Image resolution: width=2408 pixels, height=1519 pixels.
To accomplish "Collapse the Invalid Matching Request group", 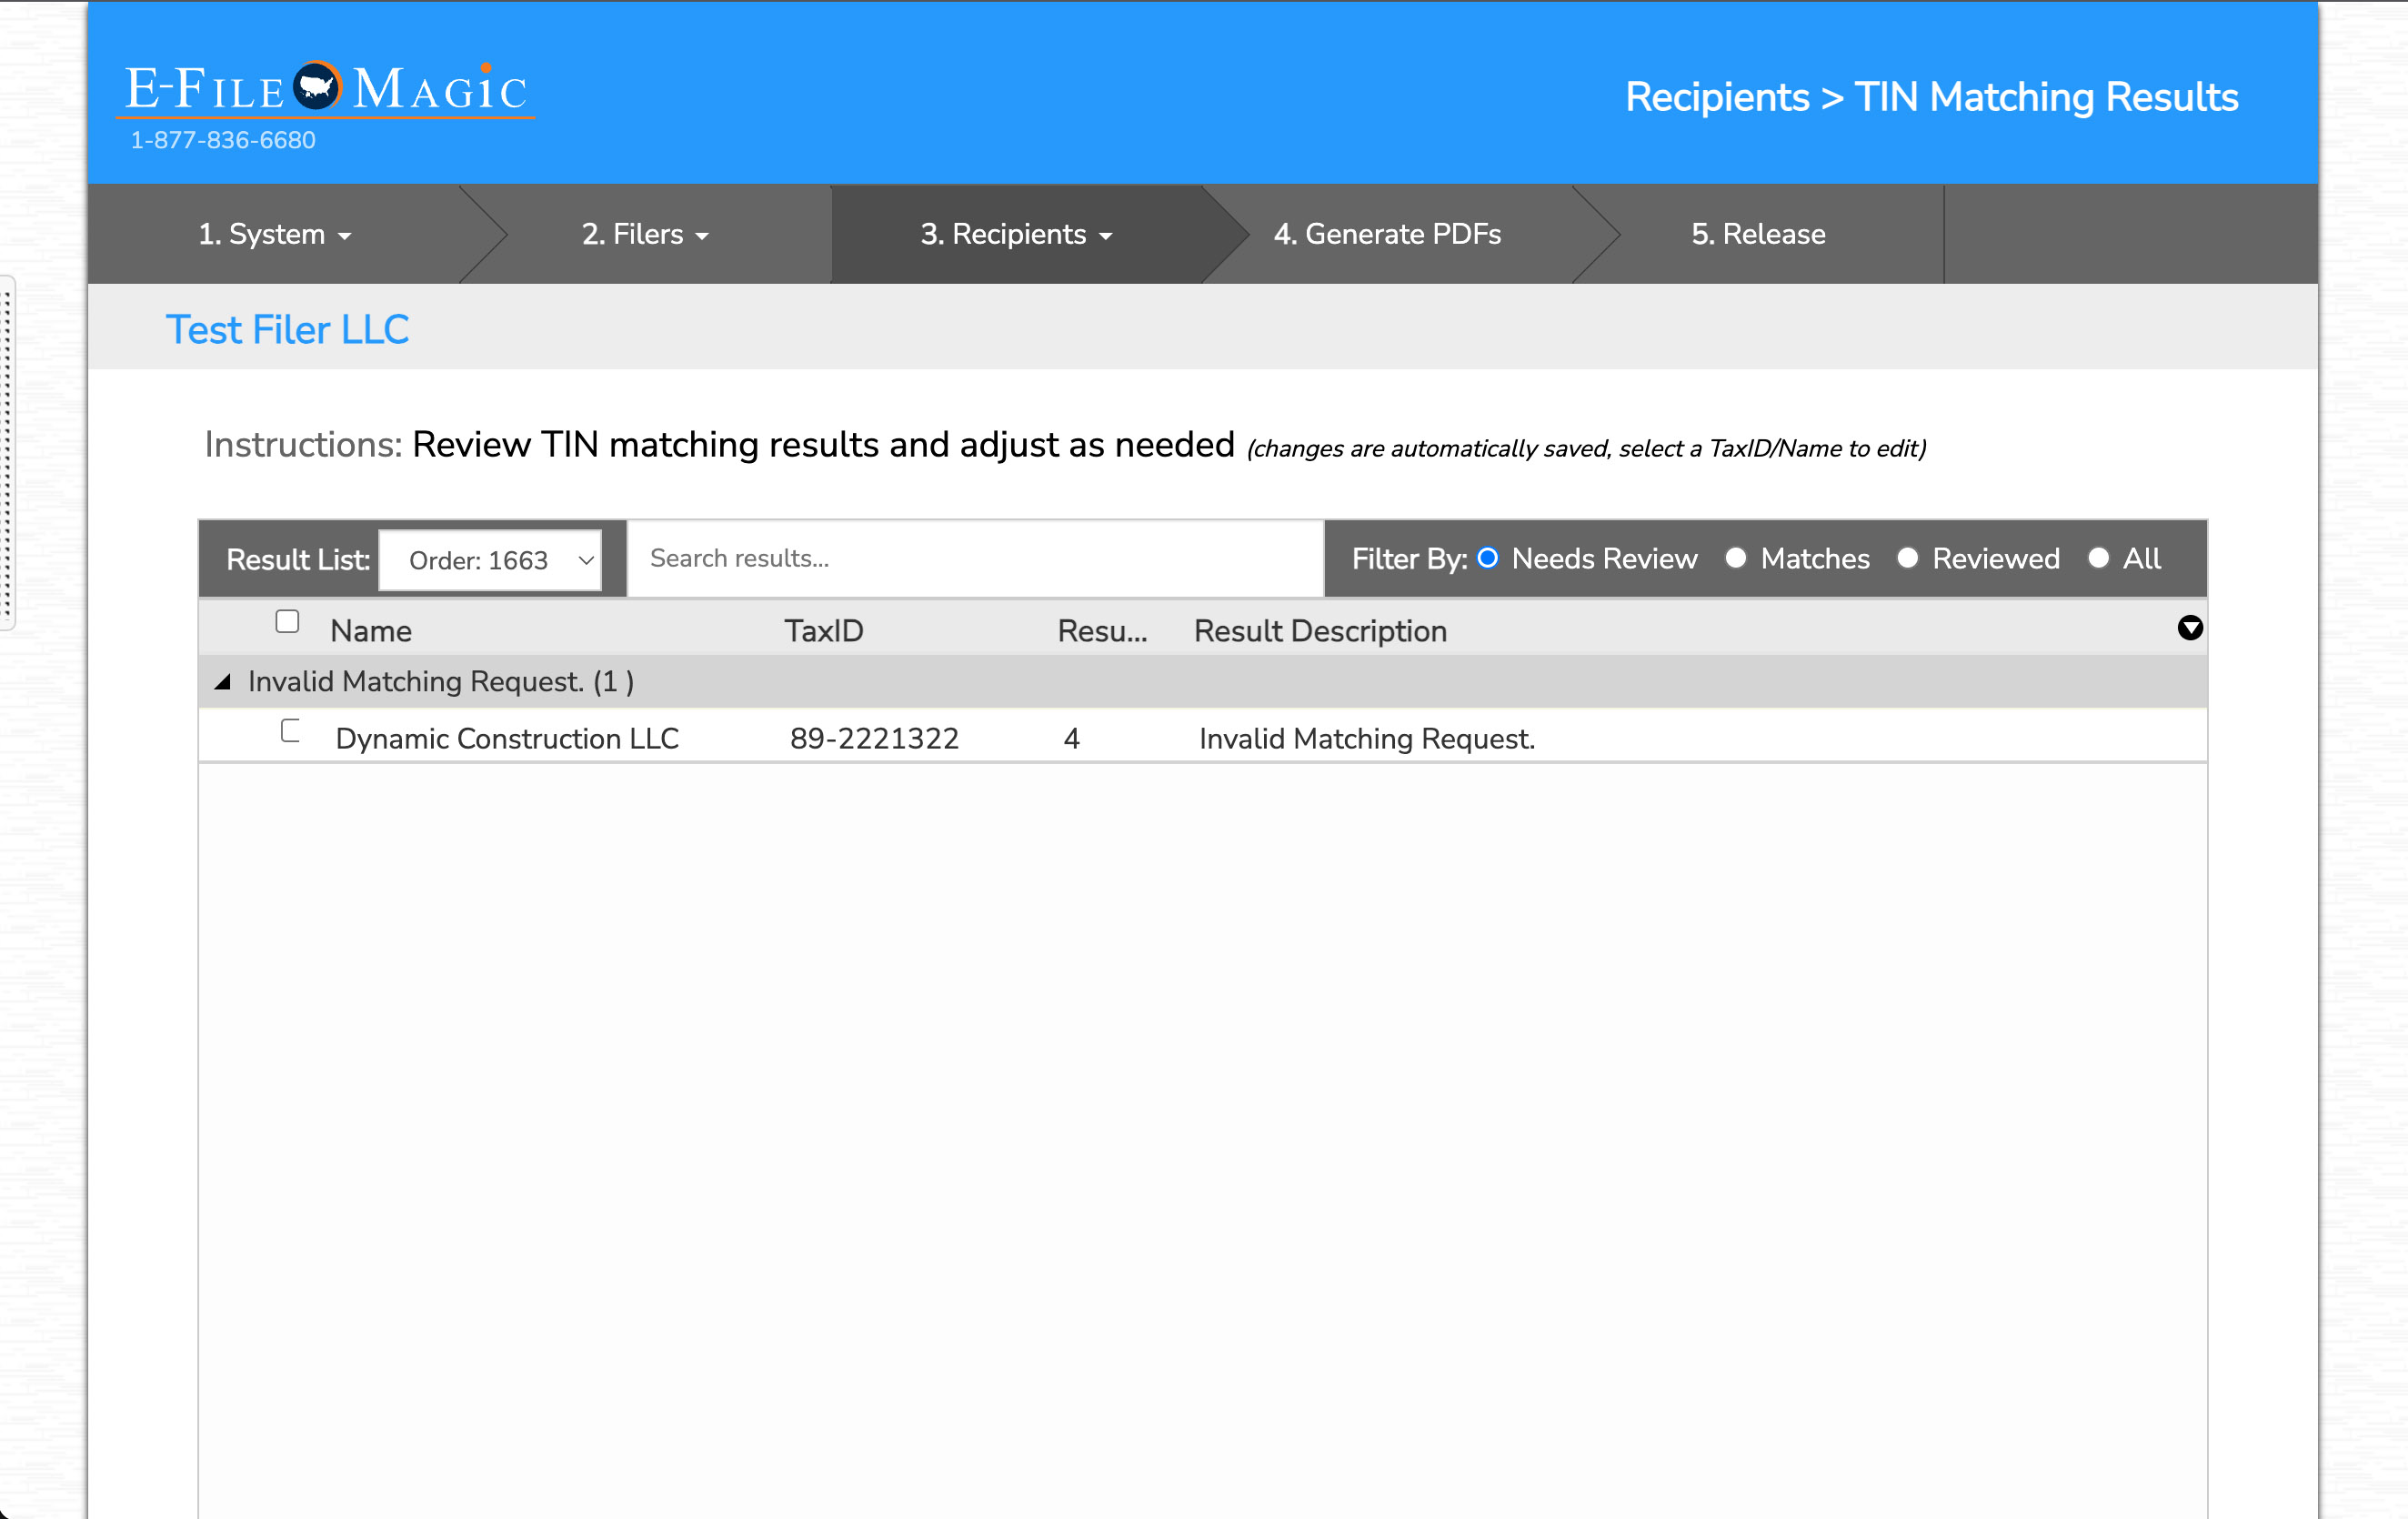I will click(x=223, y=682).
